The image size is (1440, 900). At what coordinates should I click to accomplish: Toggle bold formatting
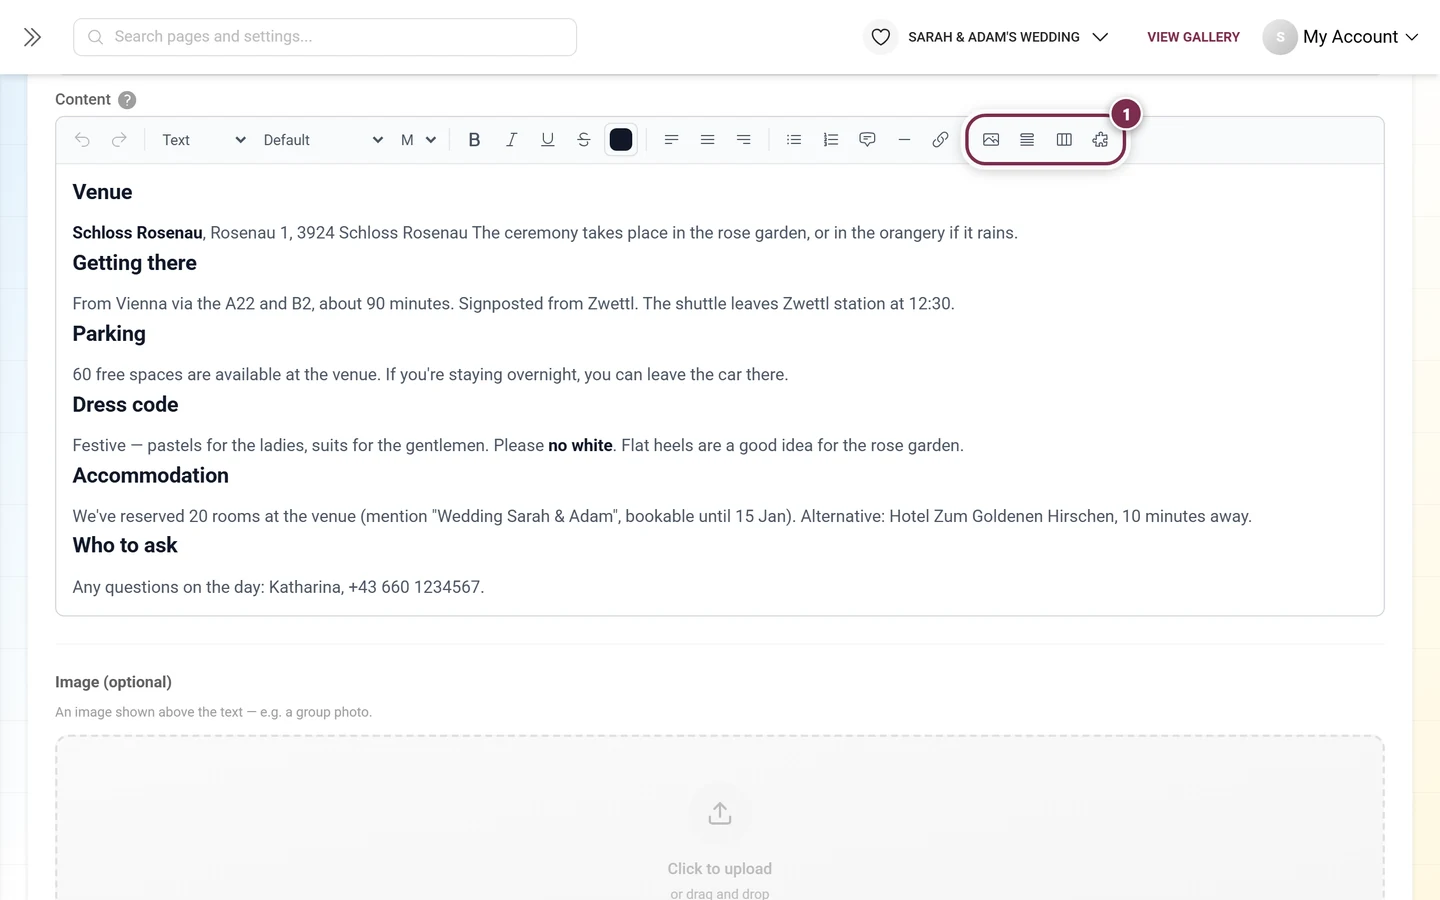pos(474,140)
